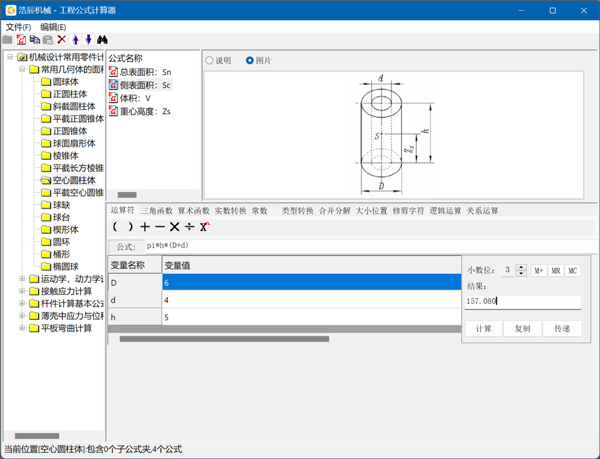
Task: Click the copy toolbar icon
Action: pos(35,39)
